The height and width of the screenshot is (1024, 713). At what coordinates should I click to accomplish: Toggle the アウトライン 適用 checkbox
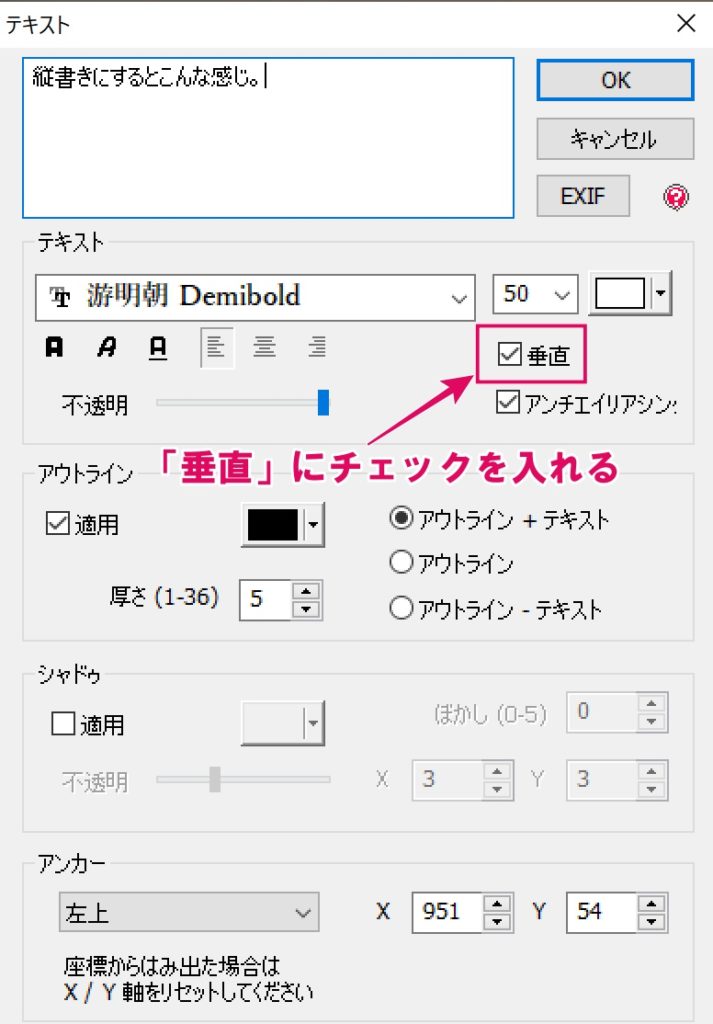click(x=57, y=523)
